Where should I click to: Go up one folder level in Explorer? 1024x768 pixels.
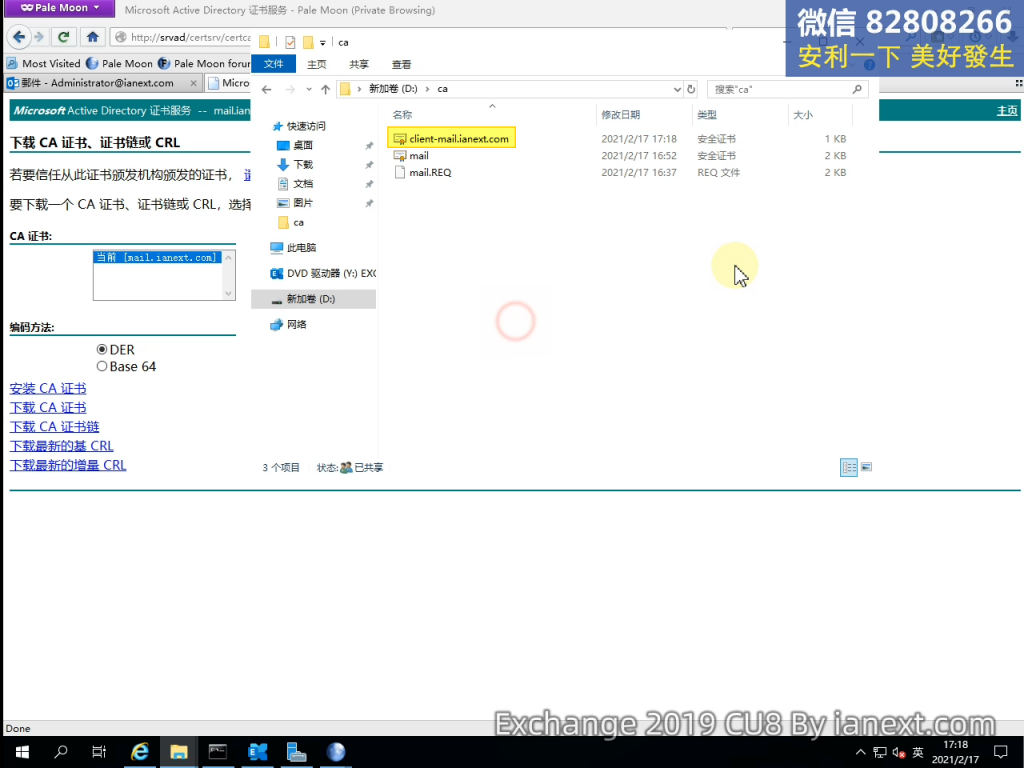tap(325, 89)
